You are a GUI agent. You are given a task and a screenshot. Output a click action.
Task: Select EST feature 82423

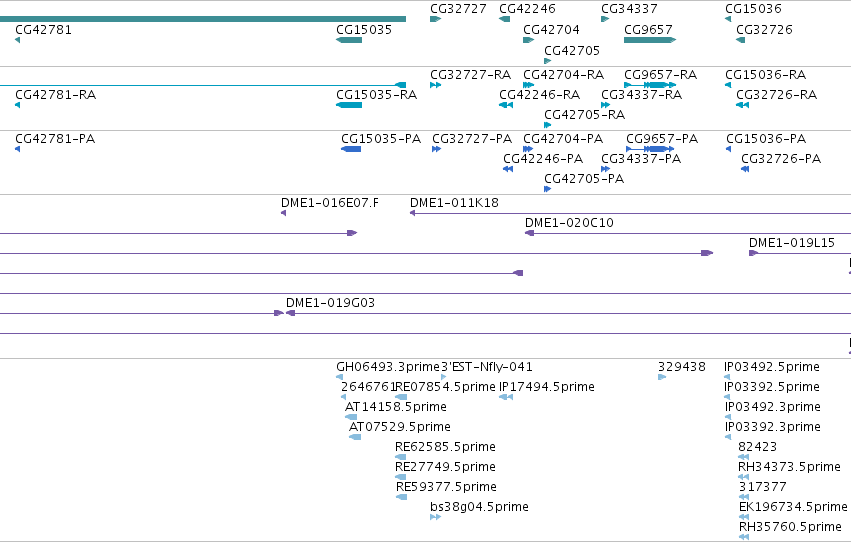pos(758,447)
